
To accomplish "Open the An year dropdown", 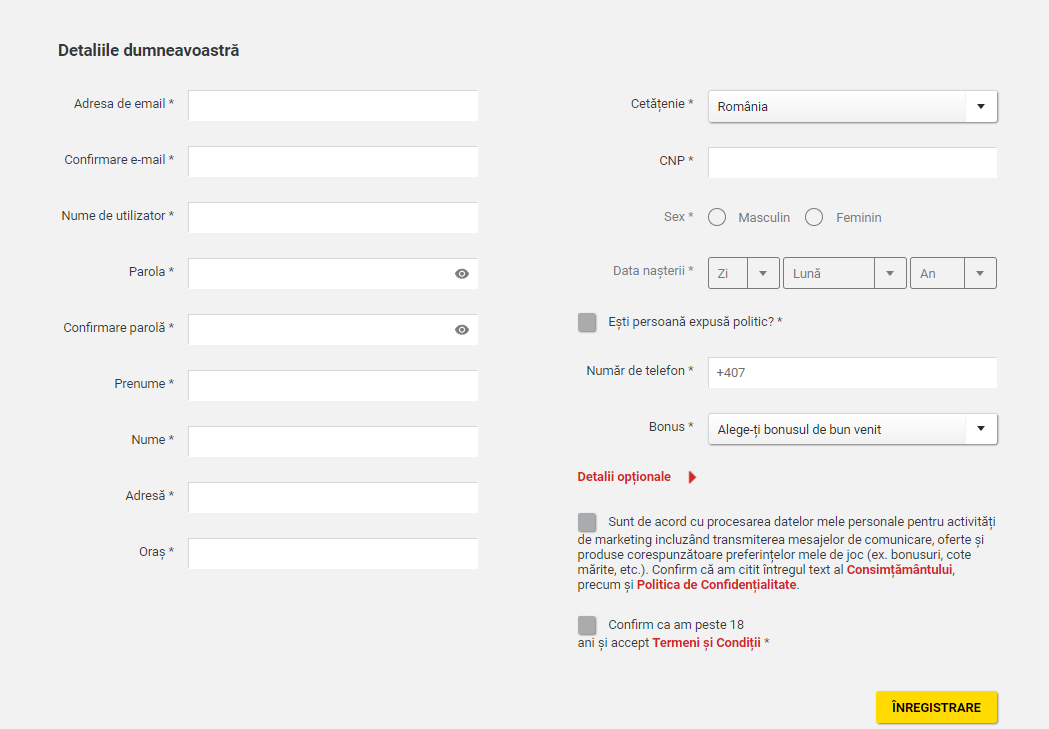I will pyautogui.click(x=953, y=274).
